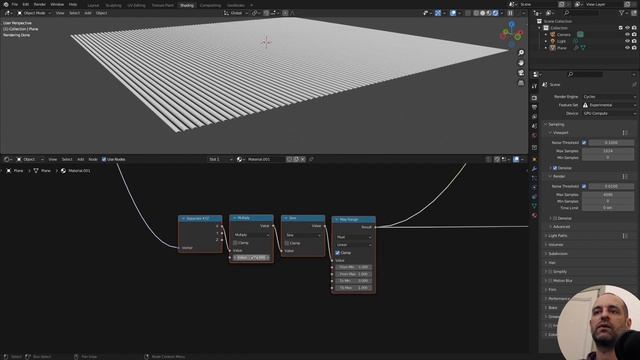Screen dimensions: 640x360
Task: Select rendered viewport shading mode
Action: tap(496, 13)
